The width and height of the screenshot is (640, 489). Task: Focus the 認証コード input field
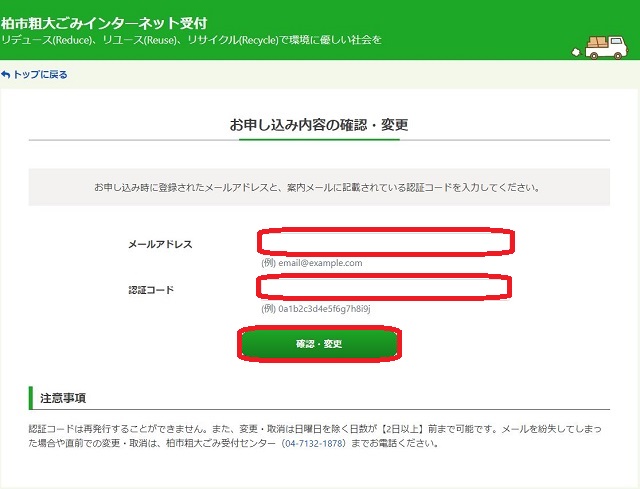coord(384,287)
